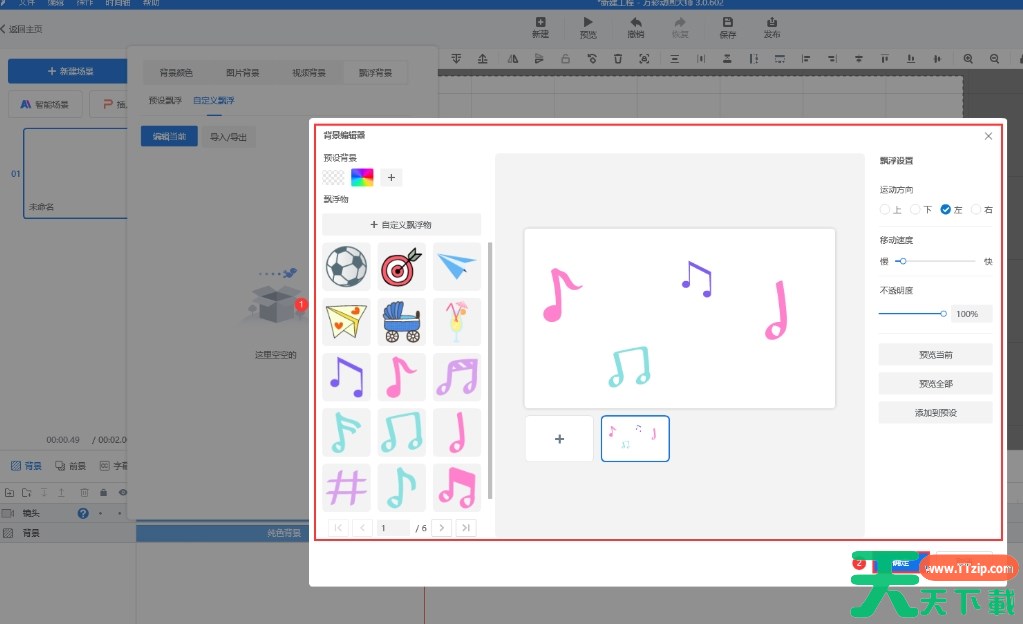Add a new preset background with plus
Image resolution: width=1023 pixels, height=624 pixels.
[x=391, y=177]
